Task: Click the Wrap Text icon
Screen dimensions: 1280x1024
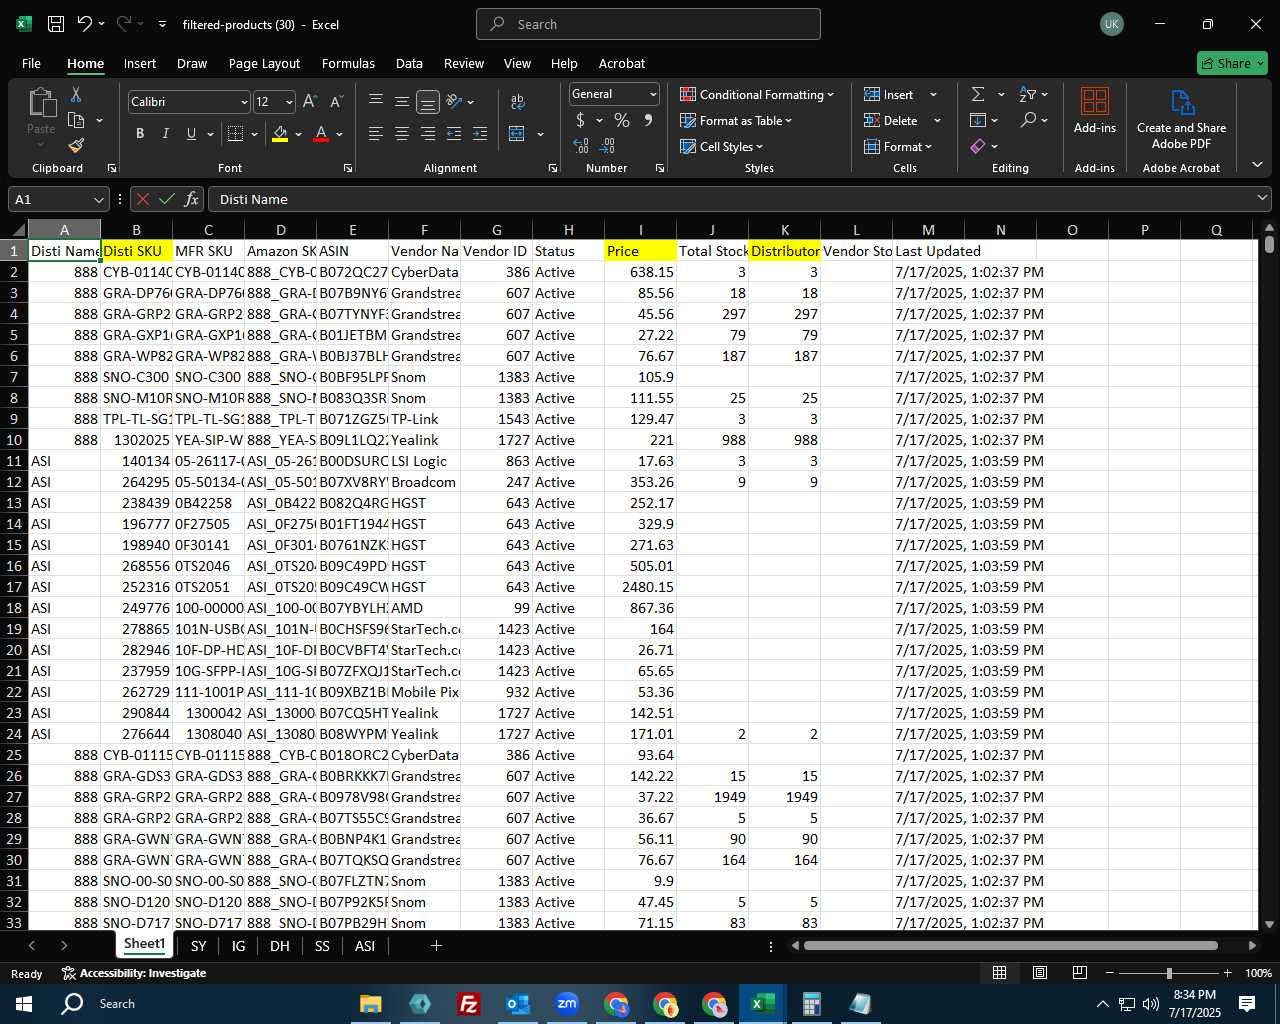Action: click(517, 102)
